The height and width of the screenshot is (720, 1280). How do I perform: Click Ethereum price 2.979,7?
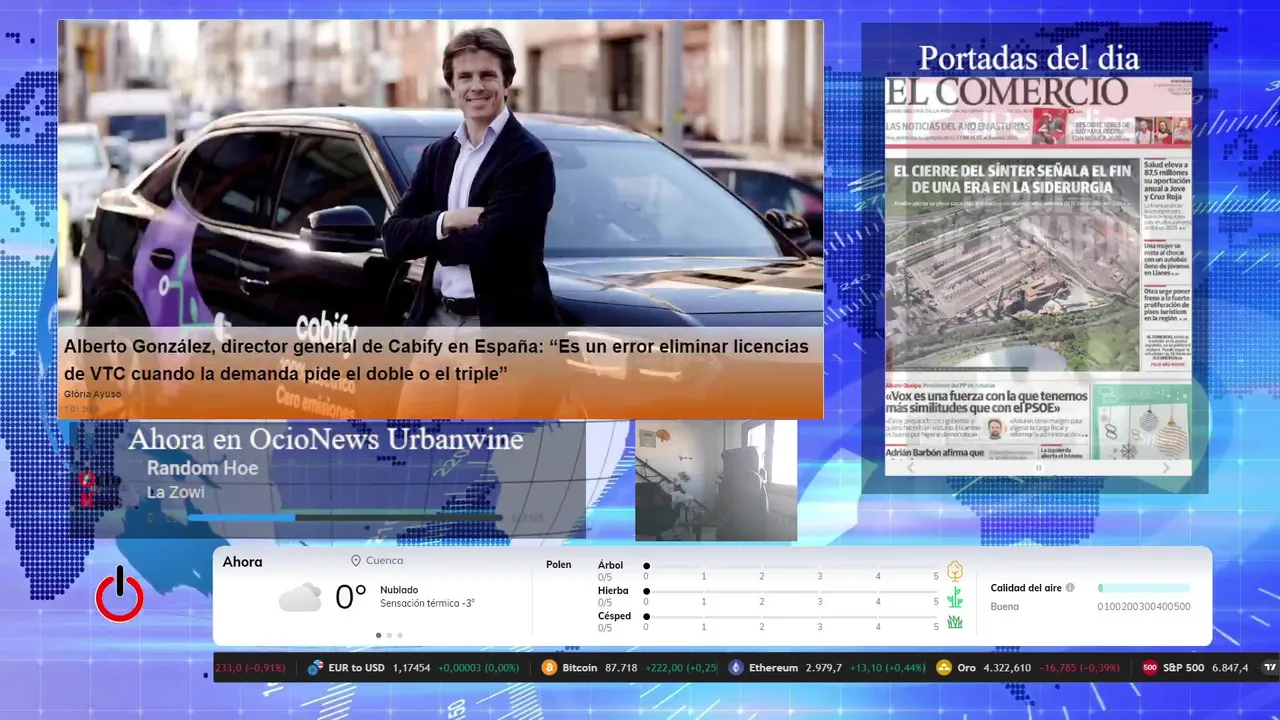[825, 668]
